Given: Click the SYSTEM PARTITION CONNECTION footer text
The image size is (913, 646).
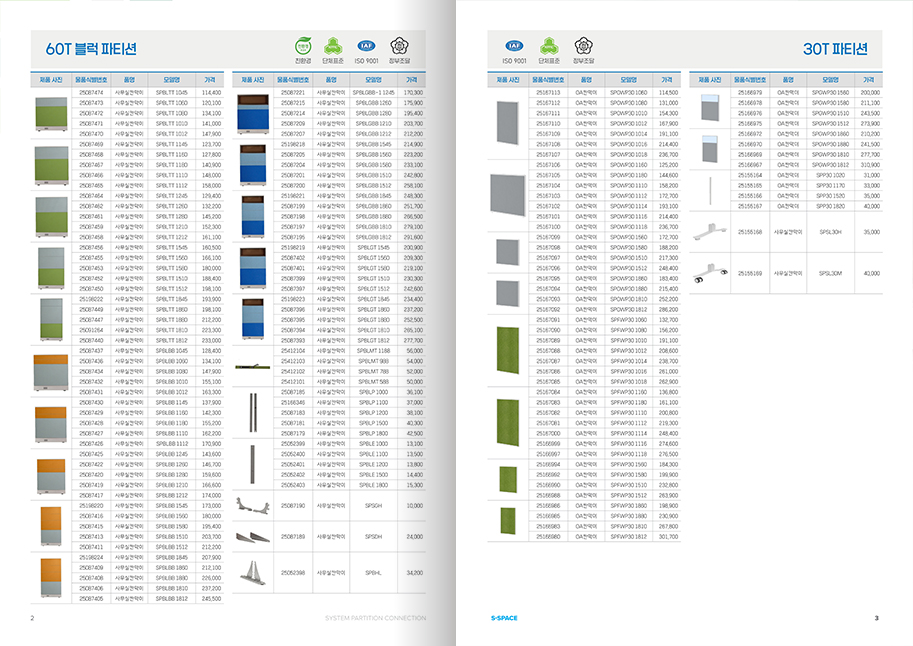Looking at the screenshot, I should click(x=375, y=618).
